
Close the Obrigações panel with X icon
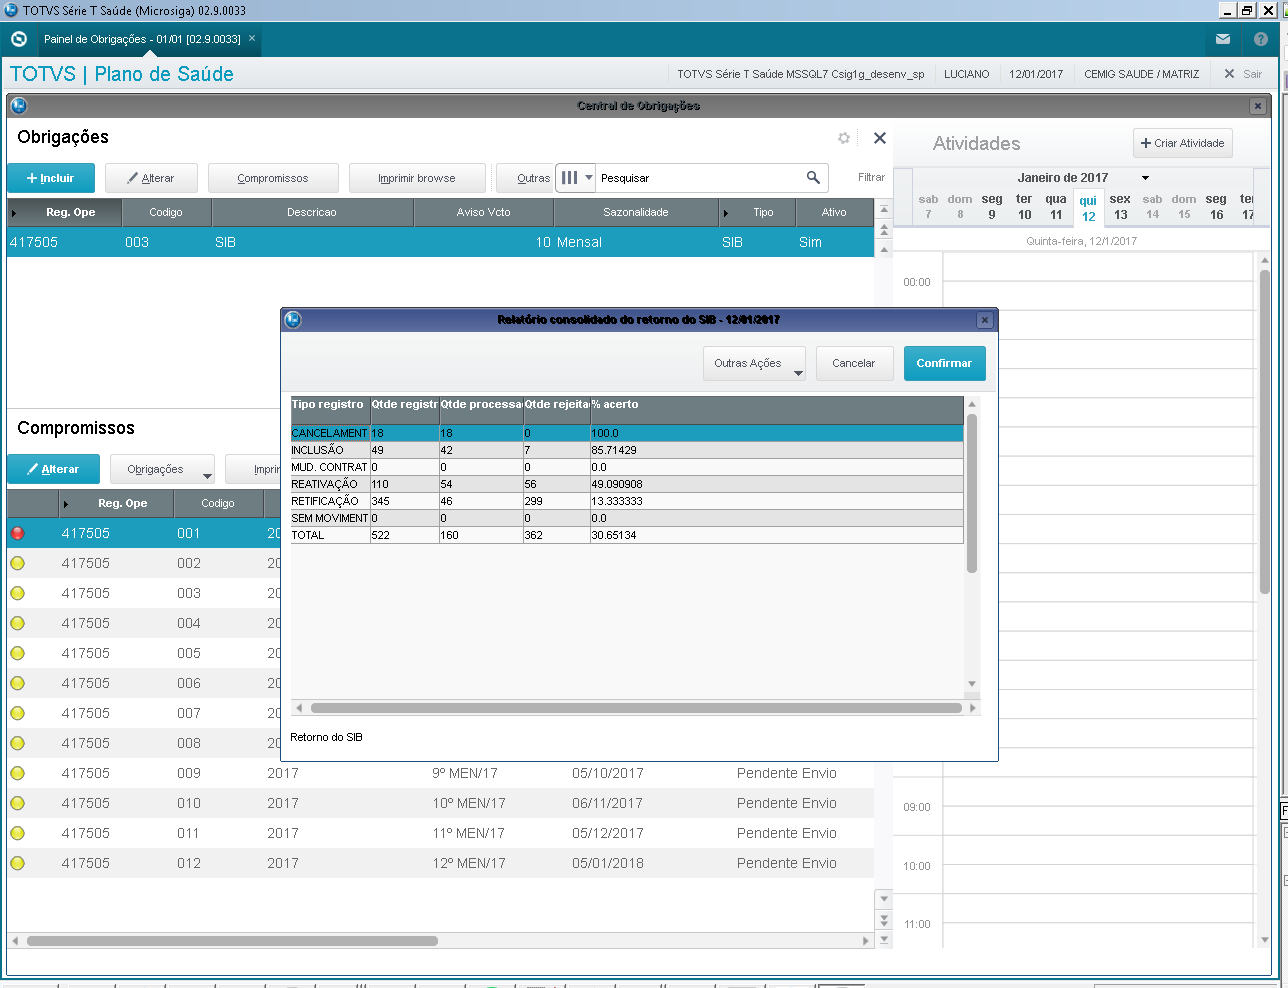tap(880, 138)
